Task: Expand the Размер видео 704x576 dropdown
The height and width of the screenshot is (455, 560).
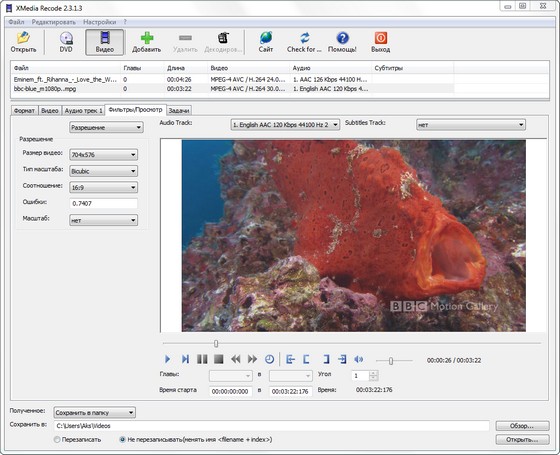Action: [104, 155]
